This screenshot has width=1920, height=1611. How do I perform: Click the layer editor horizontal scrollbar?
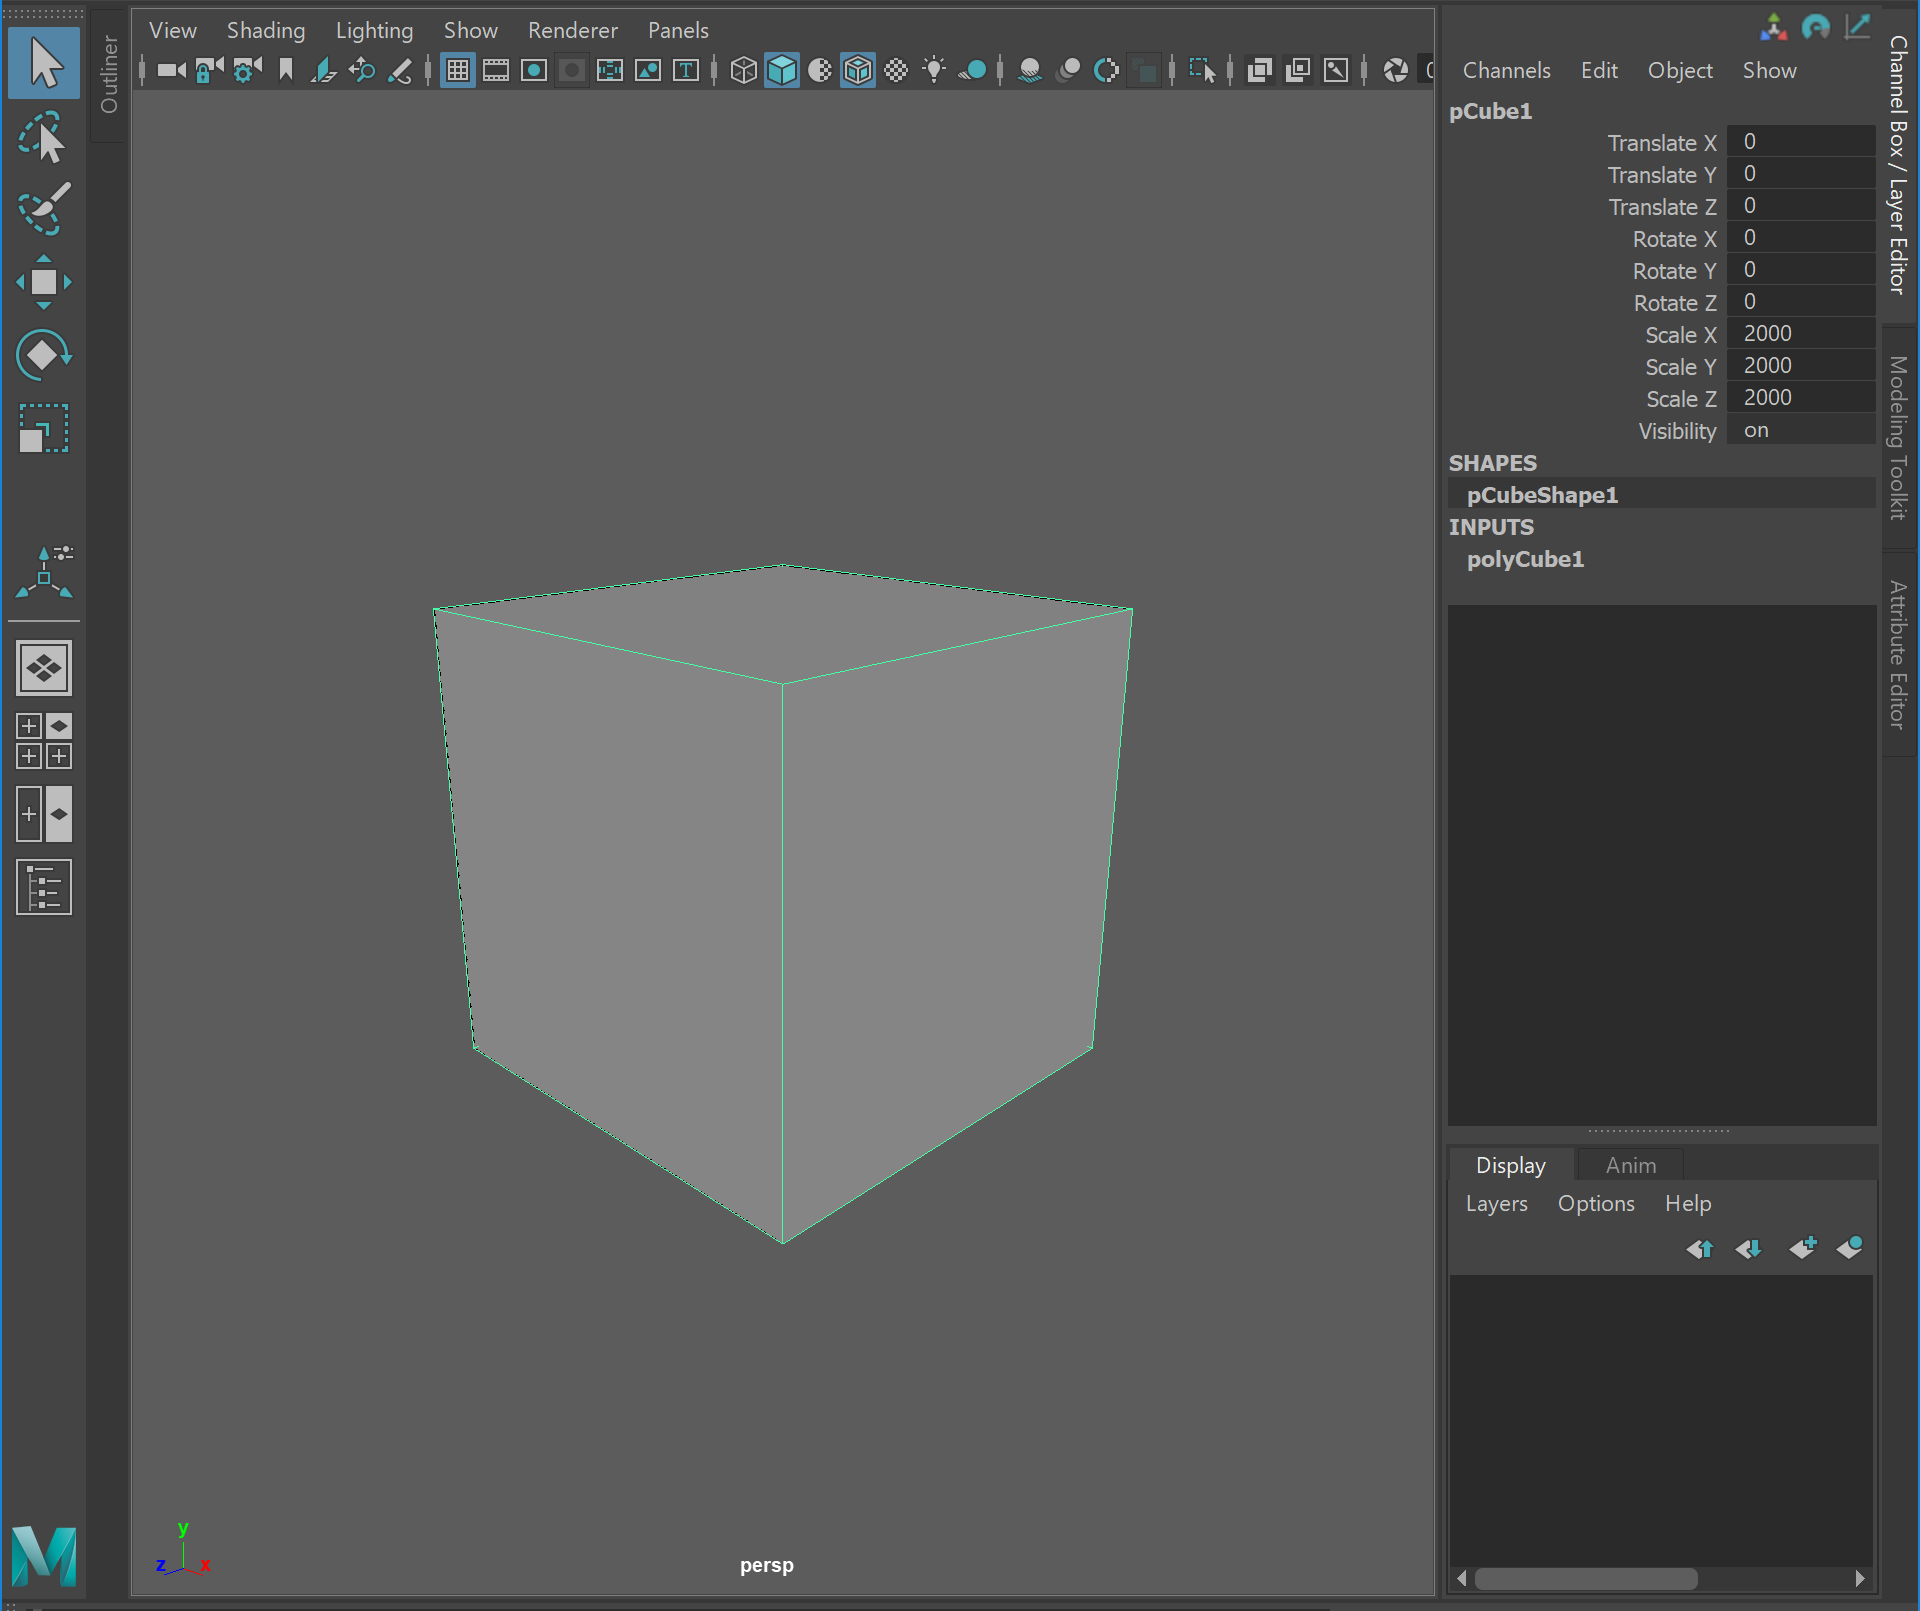[x=1586, y=1579]
